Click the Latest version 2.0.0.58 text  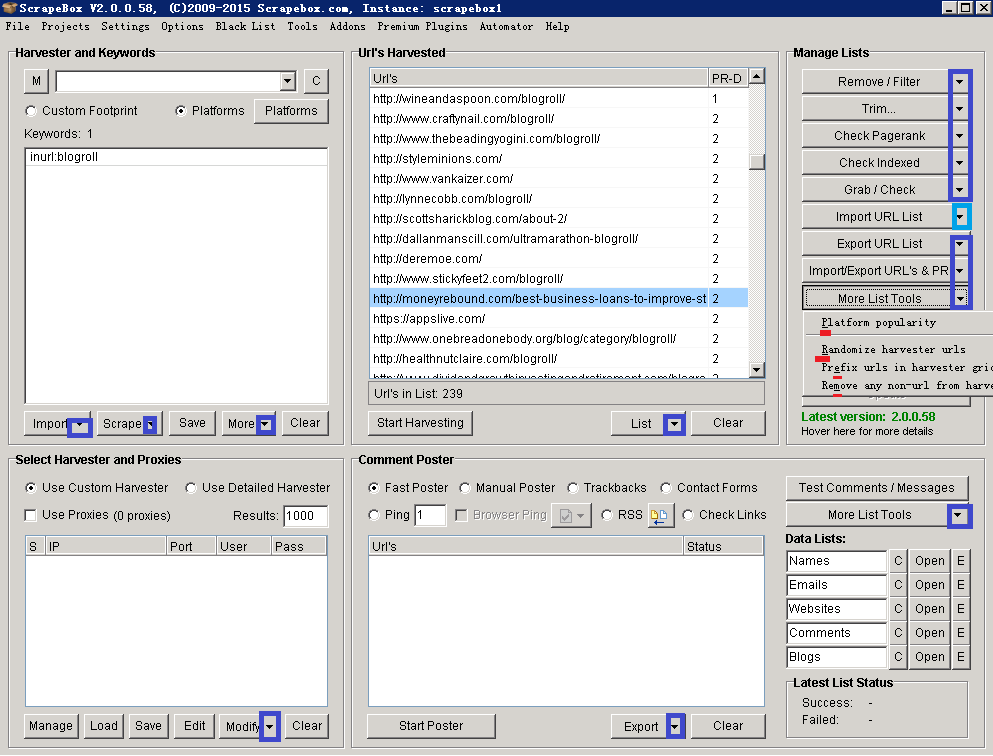click(x=868, y=417)
